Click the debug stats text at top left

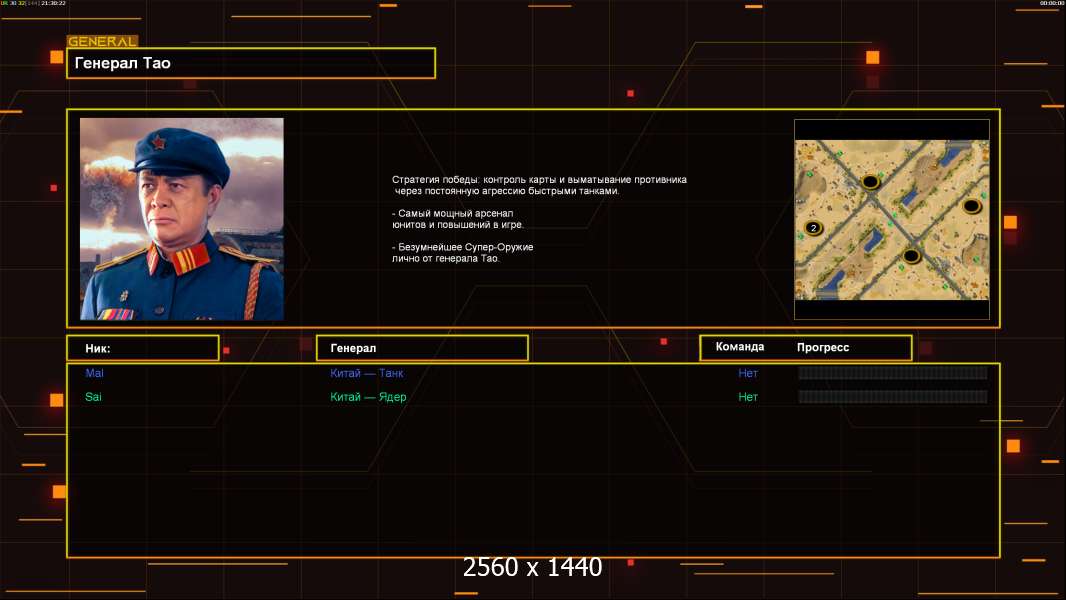pyautogui.click(x=33, y=3)
